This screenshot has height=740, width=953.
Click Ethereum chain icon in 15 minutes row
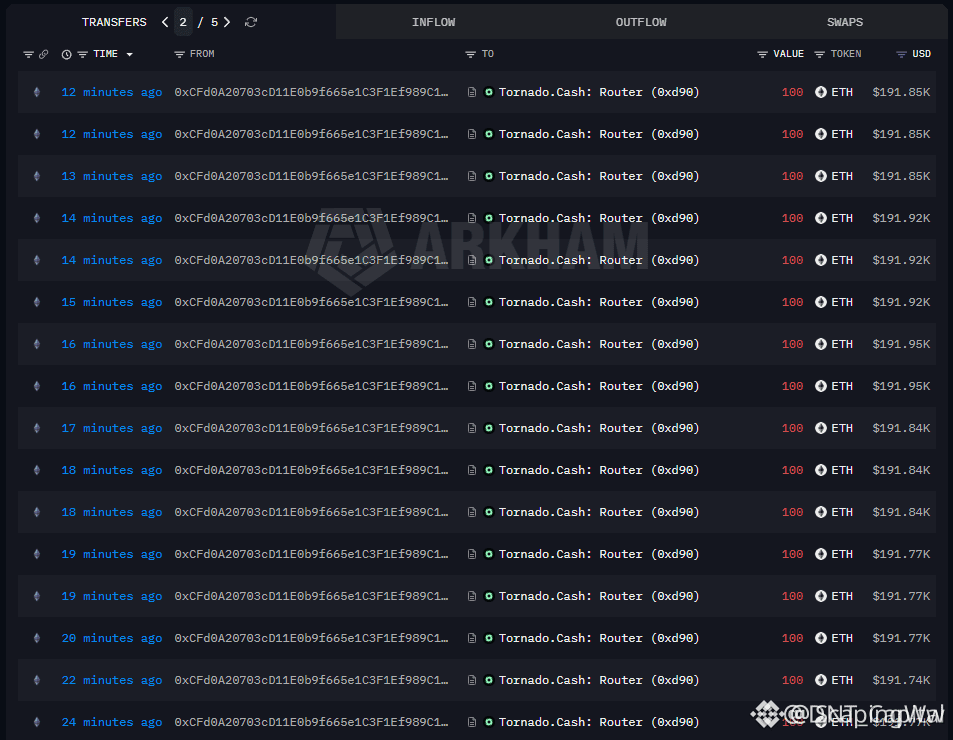tap(37, 302)
